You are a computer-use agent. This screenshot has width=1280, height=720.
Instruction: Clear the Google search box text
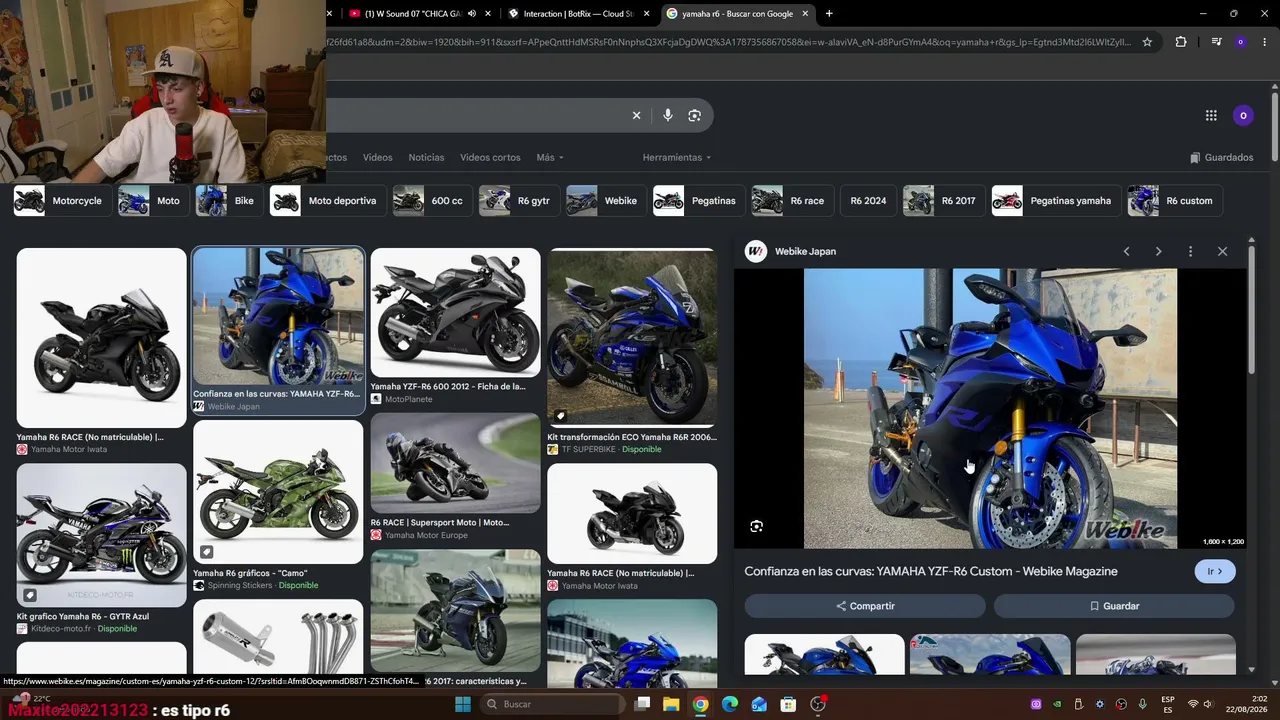pyautogui.click(x=636, y=115)
